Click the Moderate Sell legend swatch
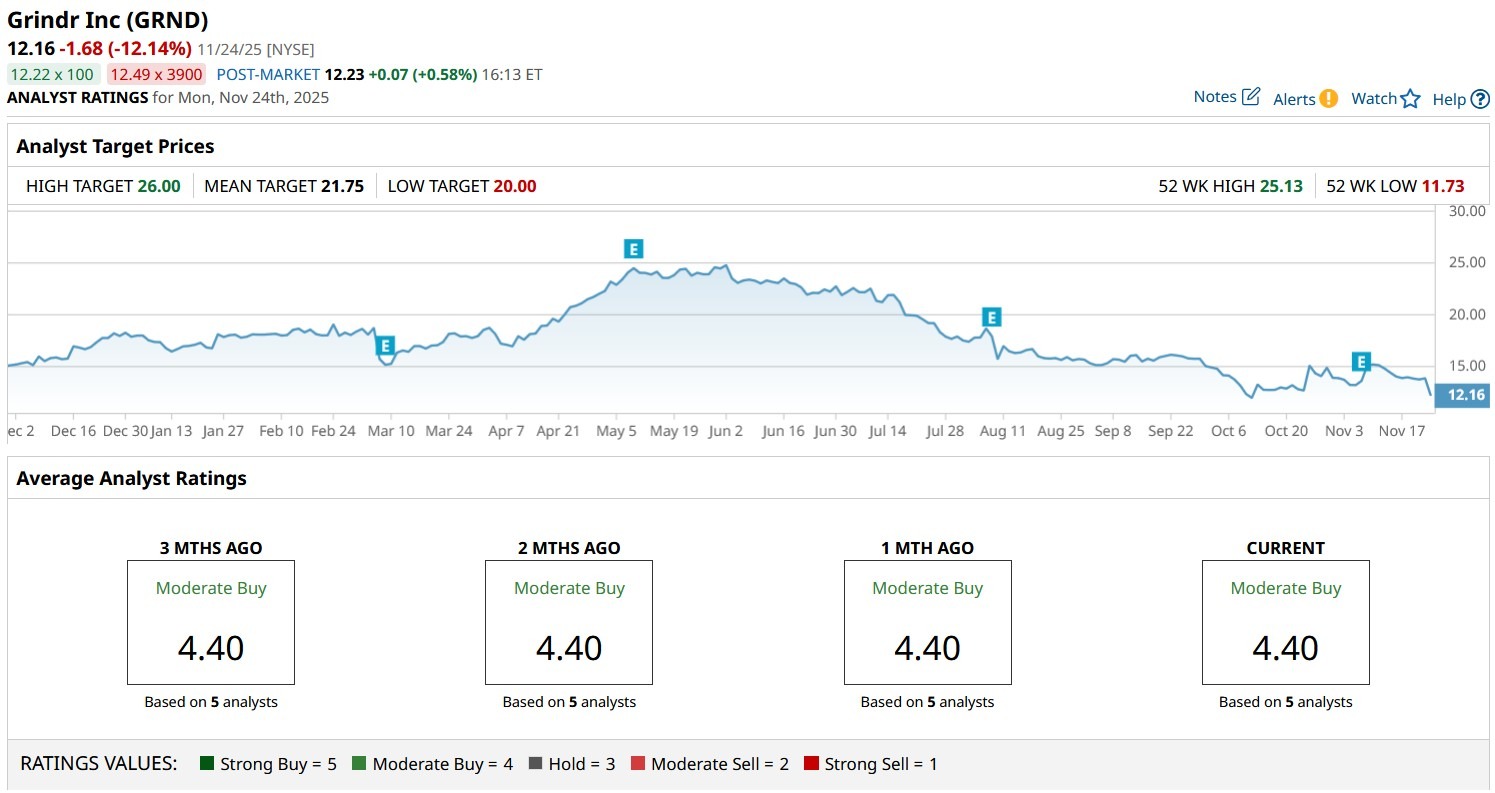This screenshot has height=793, width=1495. (x=638, y=764)
